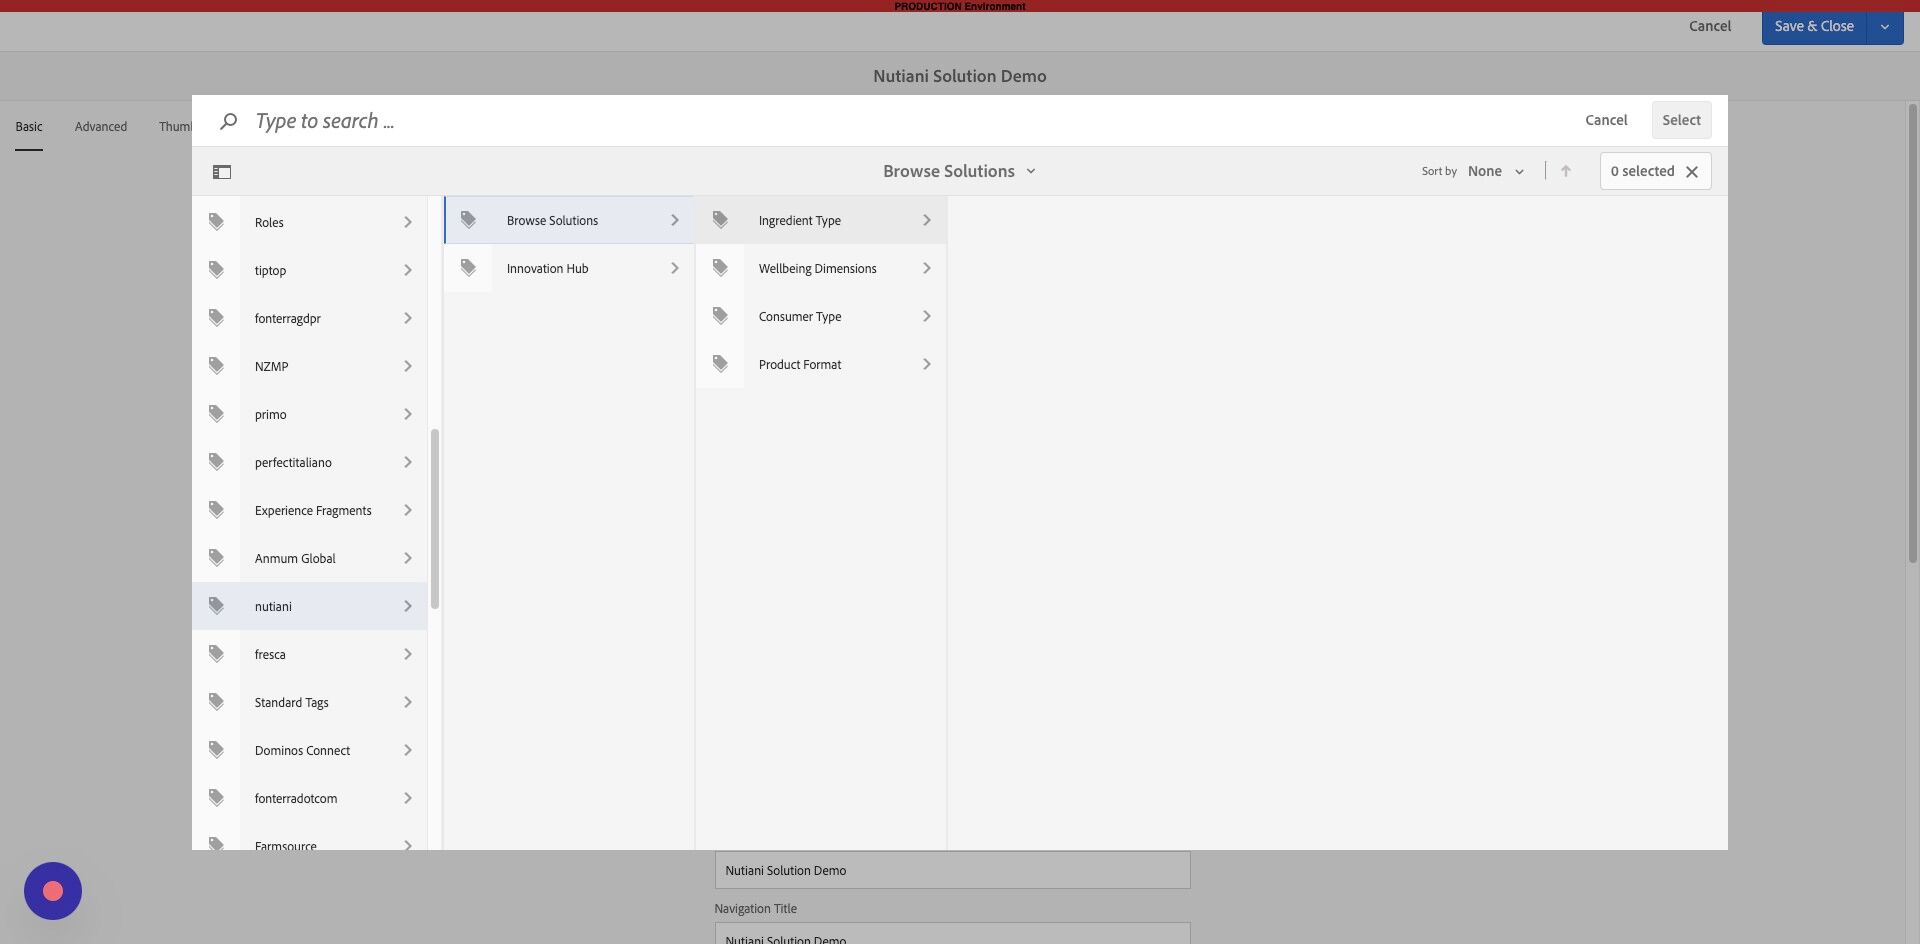Image resolution: width=1920 pixels, height=944 pixels.
Task: Open the Save & Close dropdown arrow
Action: pos(1885,27)
